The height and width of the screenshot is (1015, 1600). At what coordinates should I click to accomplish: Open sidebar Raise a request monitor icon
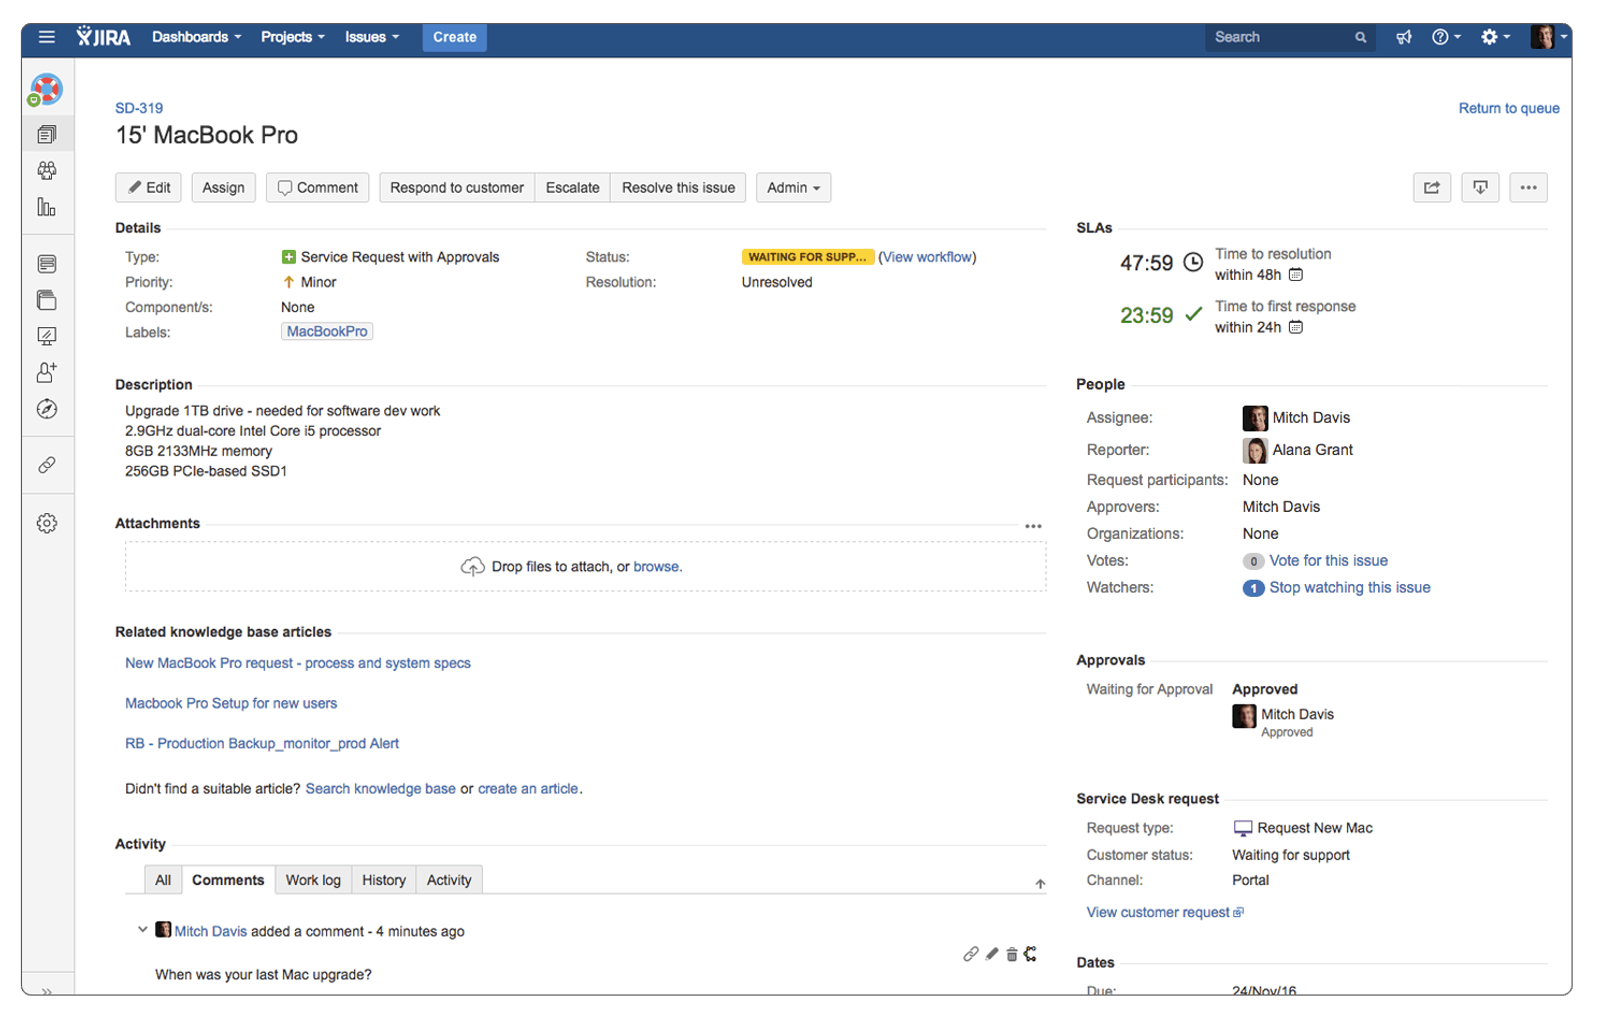tap(46, 336)
